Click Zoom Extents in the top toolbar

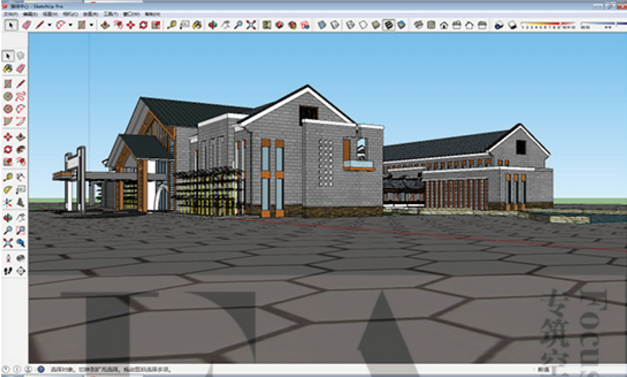point(251,25)
